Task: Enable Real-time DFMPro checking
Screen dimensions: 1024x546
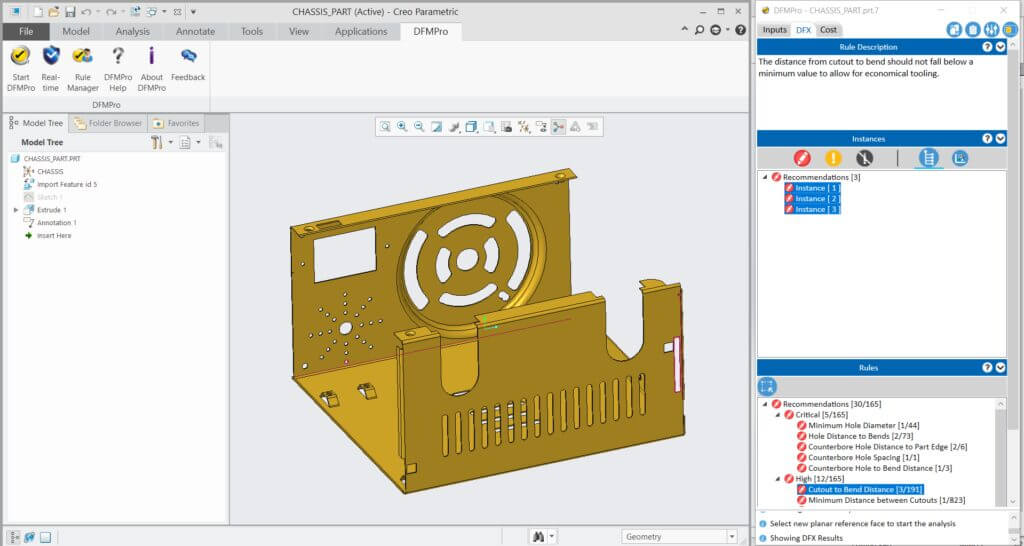Action: click(50, 67)
